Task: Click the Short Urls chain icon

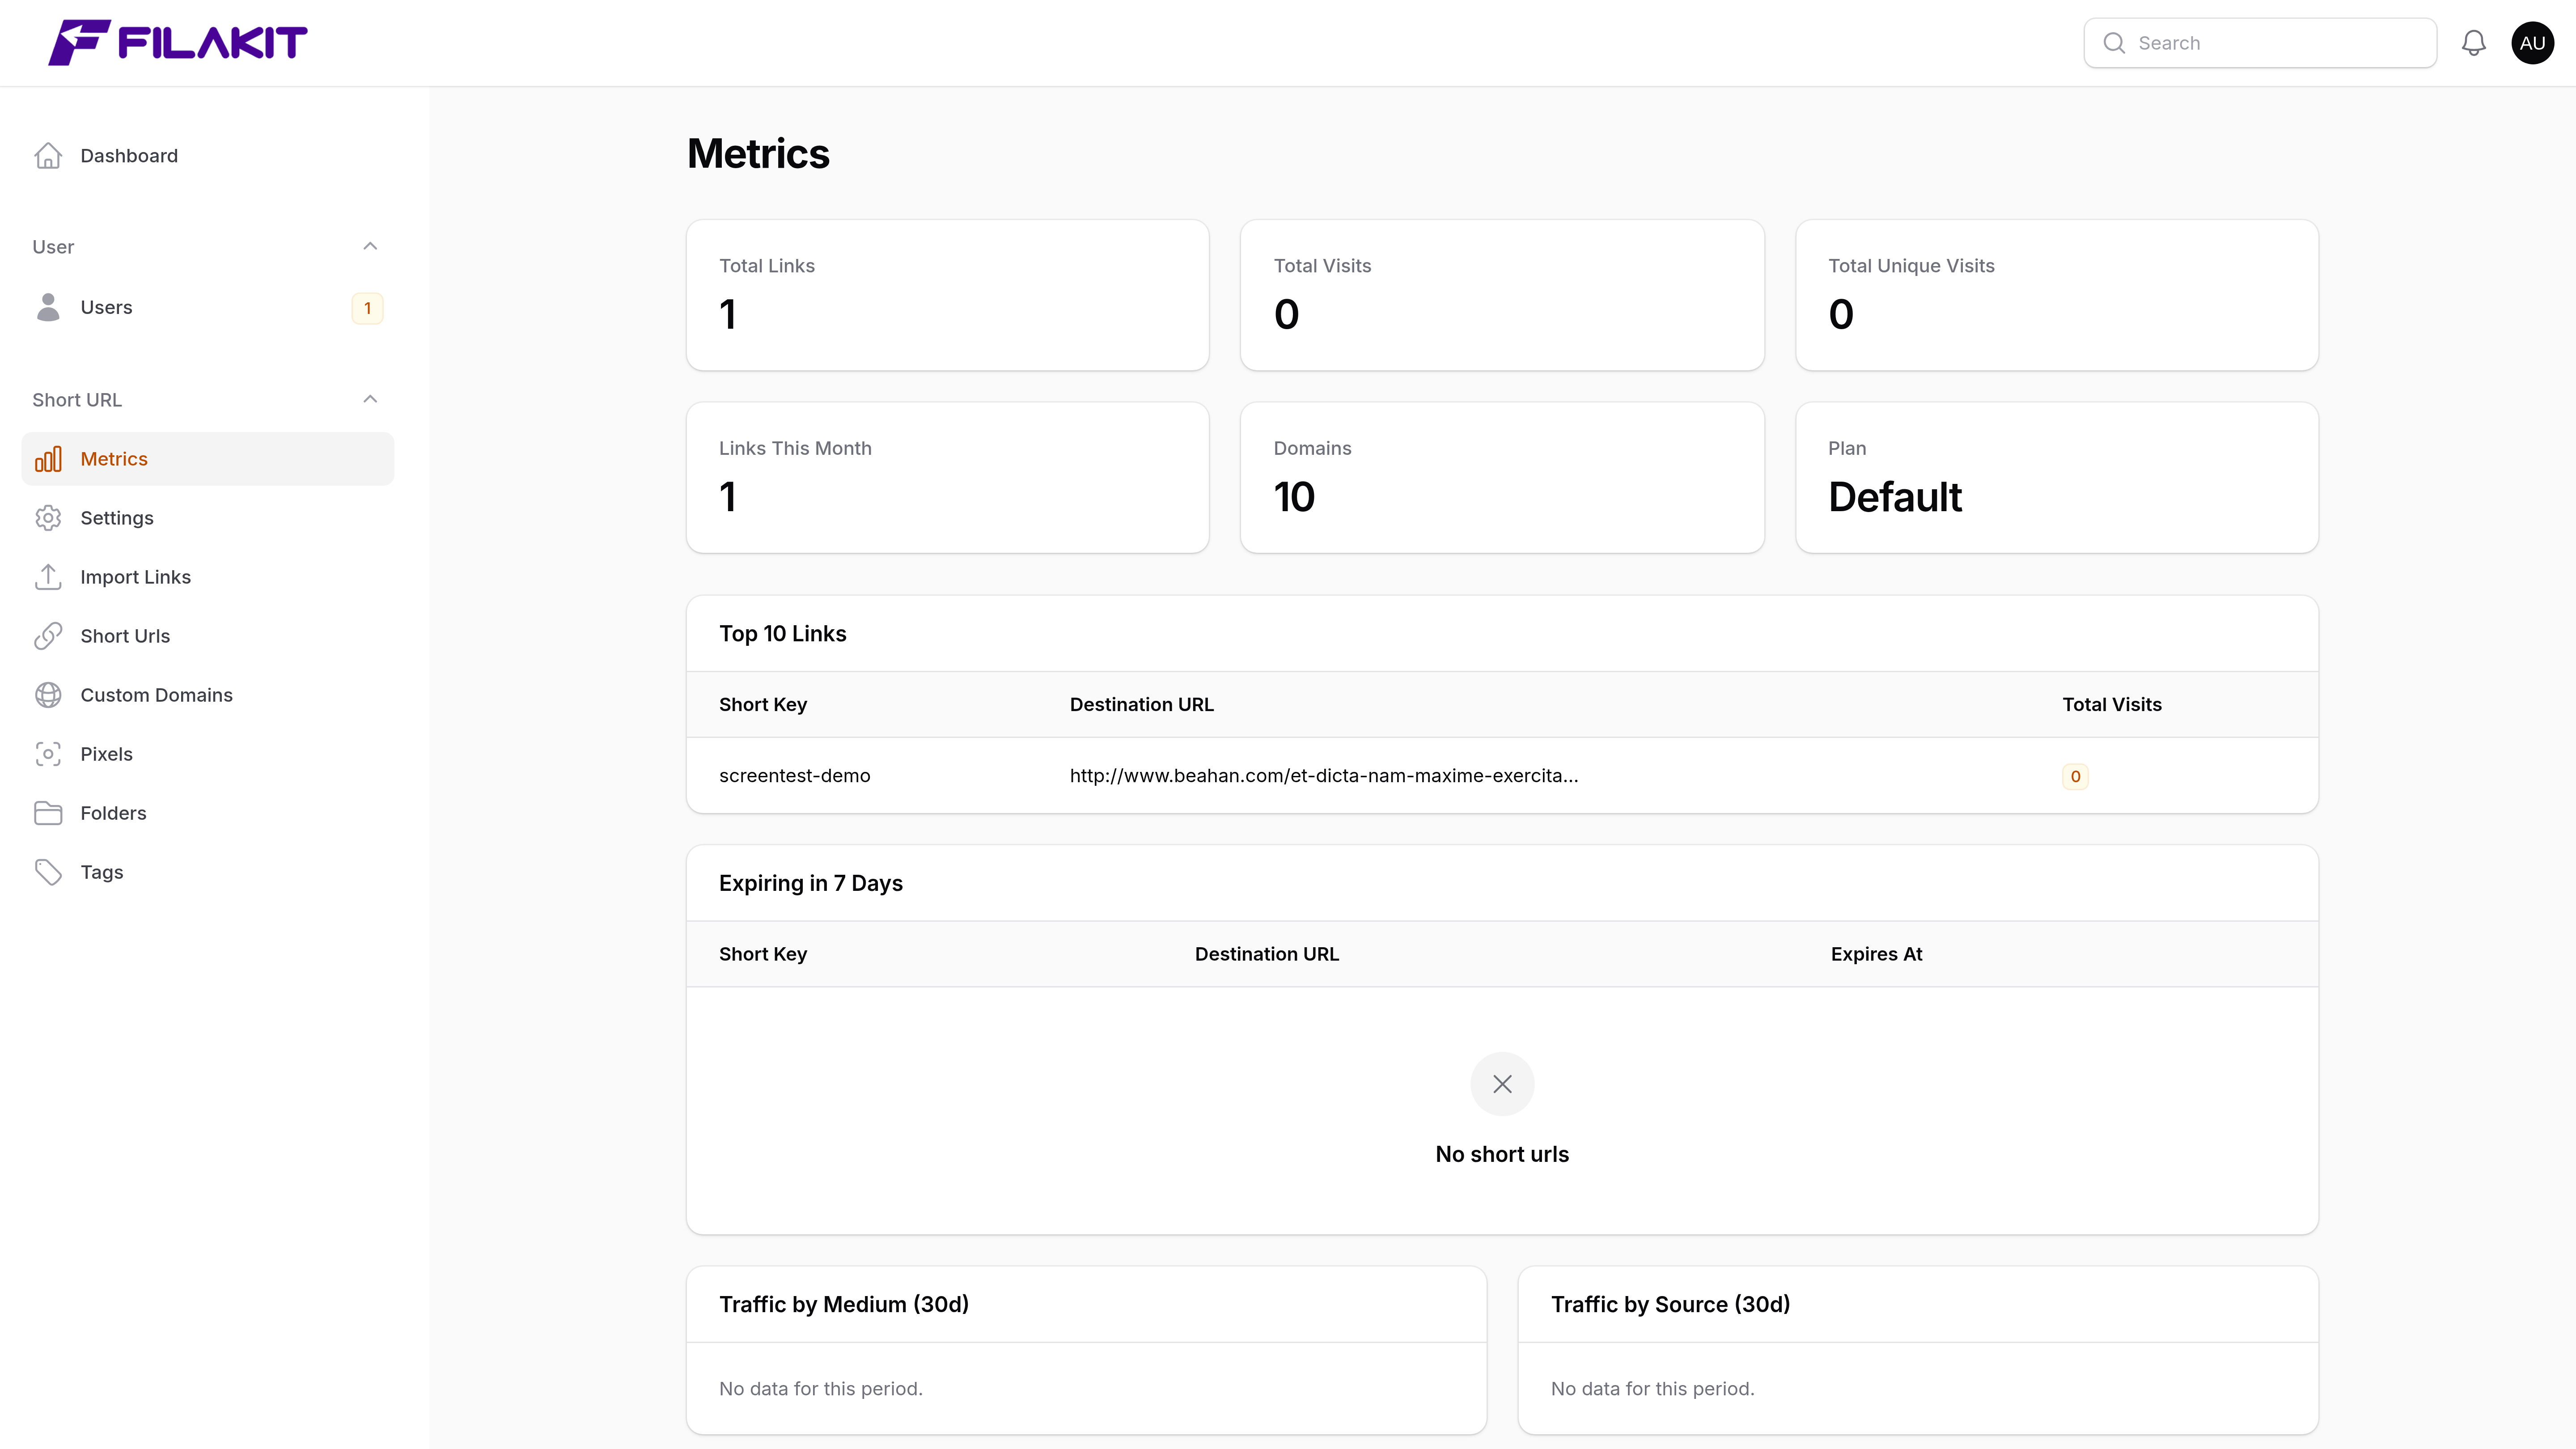Action: point(48,636)
